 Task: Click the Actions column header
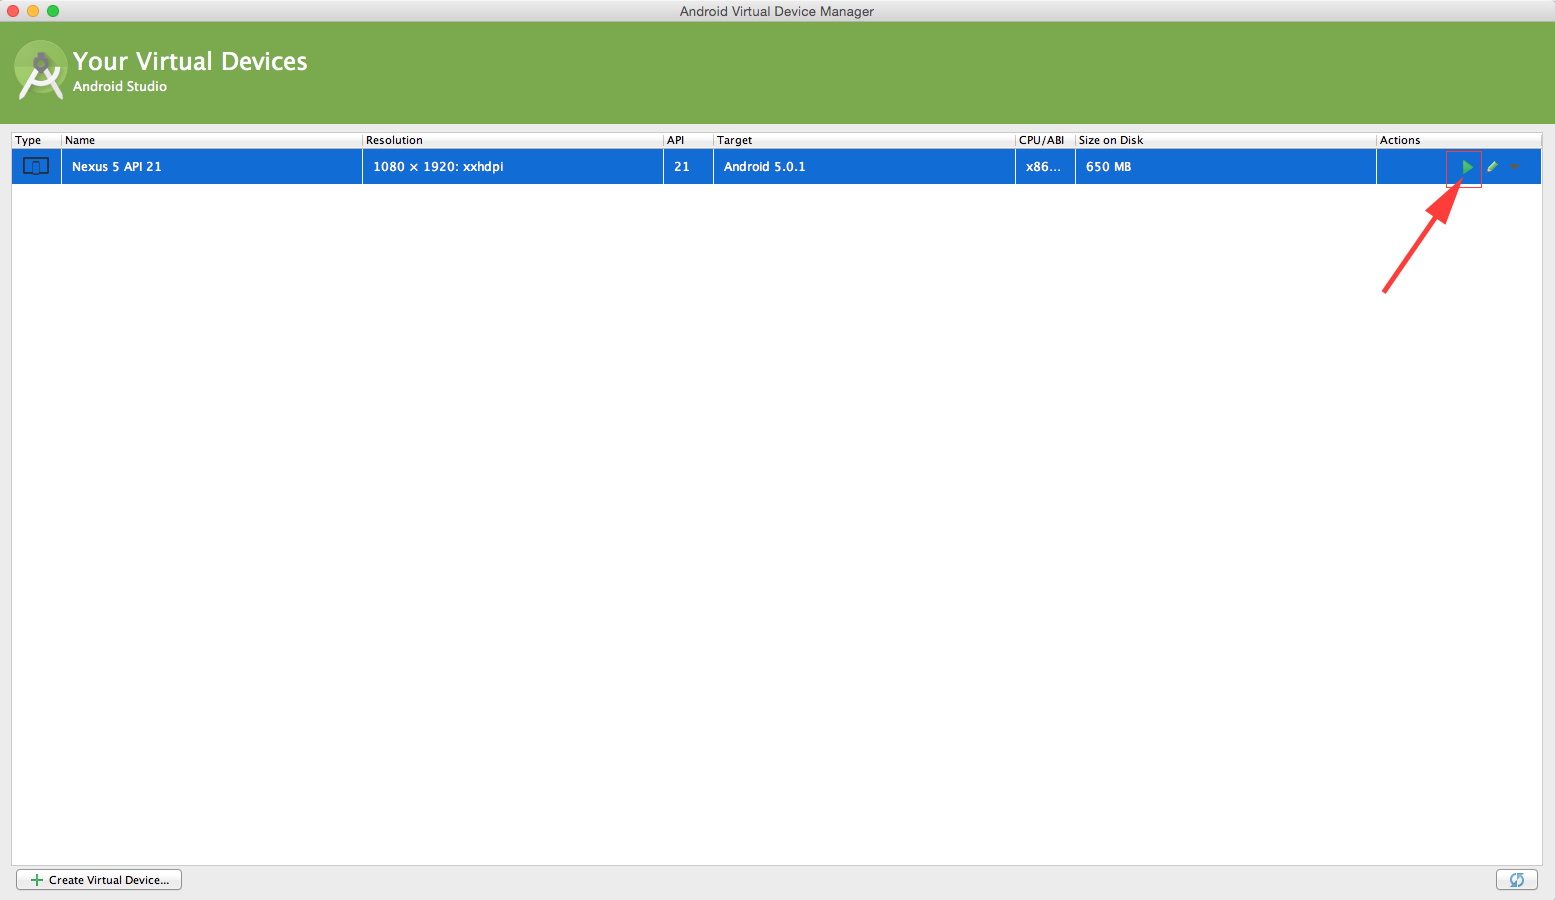[1459, 140]
